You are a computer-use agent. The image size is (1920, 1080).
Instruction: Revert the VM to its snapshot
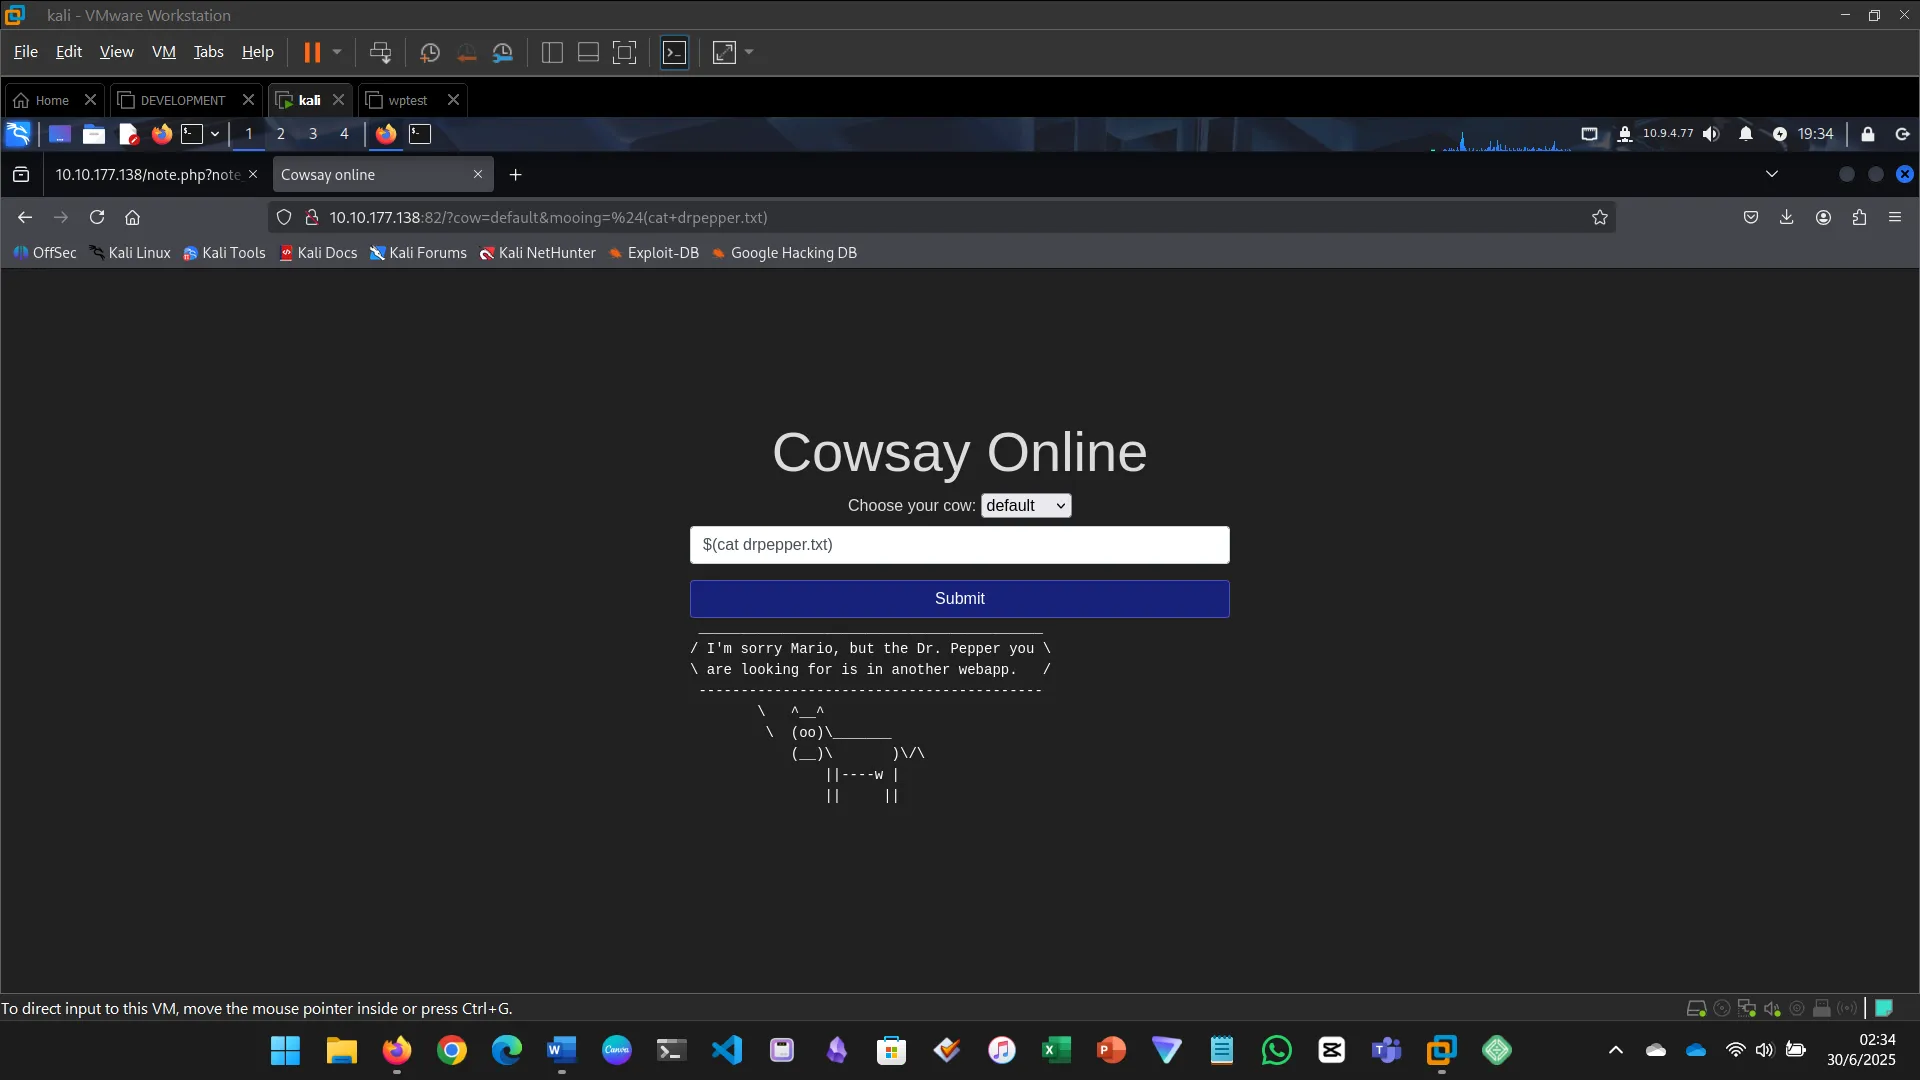(467, 52)
